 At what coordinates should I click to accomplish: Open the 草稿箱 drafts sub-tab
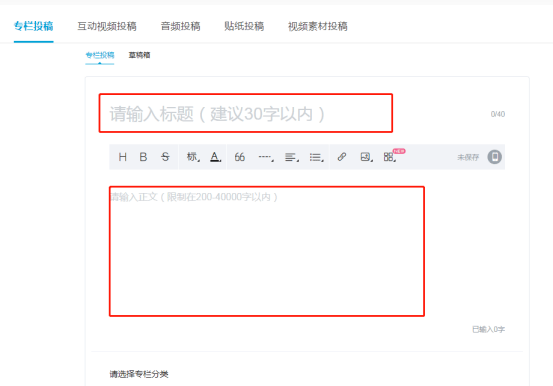[139, 55]
